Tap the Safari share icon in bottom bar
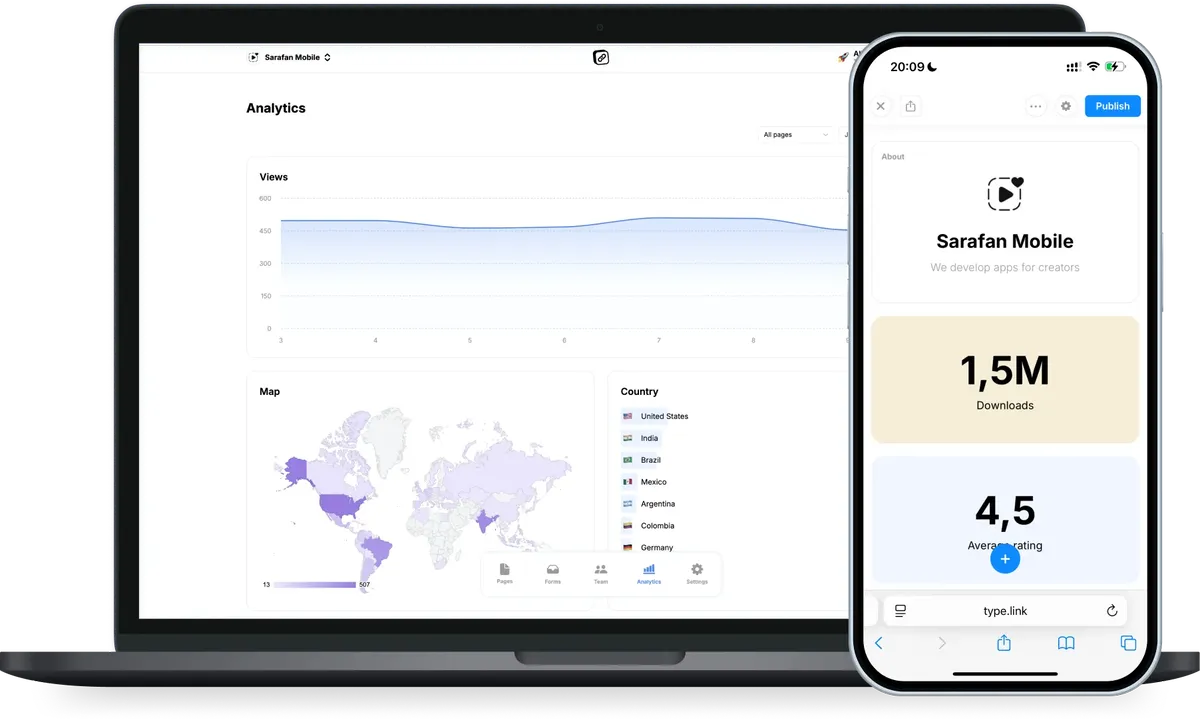The height and width of the screenshot is (722, 1200). coord(1004,643)
